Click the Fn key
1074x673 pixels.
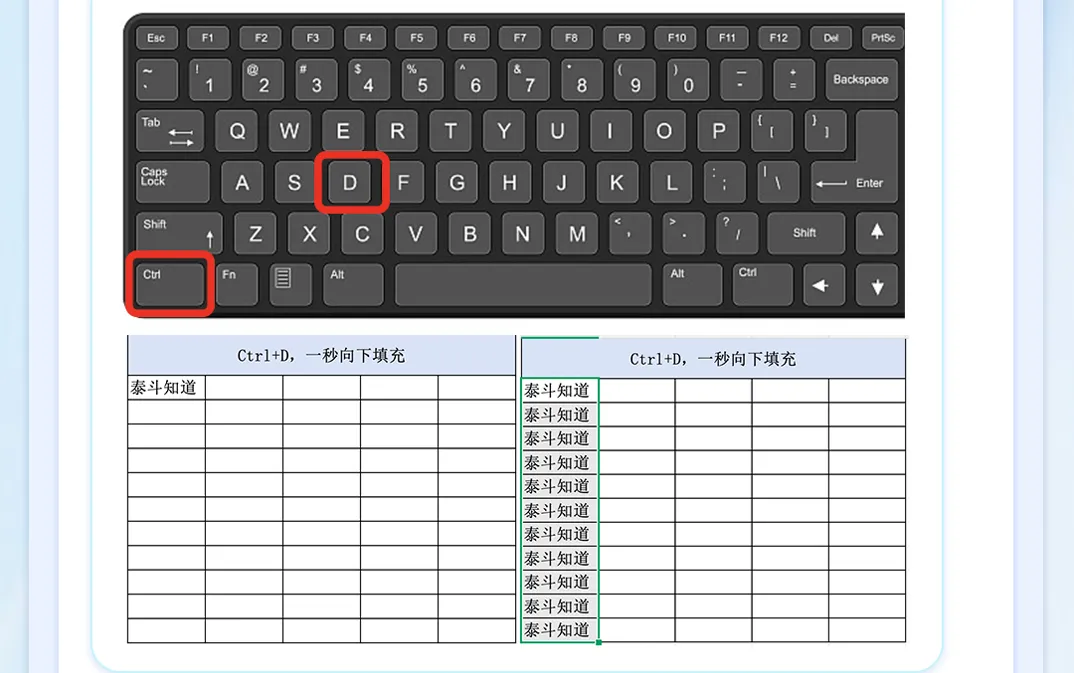pyautogui.click(x=237, y=285)
